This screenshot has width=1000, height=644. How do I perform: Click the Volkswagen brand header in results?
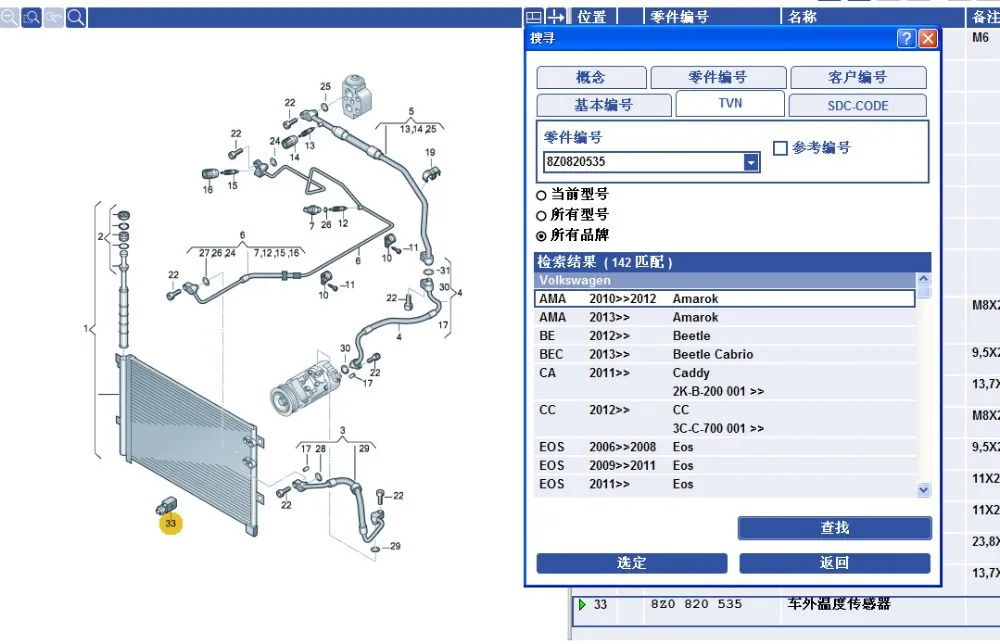[724, 280]
